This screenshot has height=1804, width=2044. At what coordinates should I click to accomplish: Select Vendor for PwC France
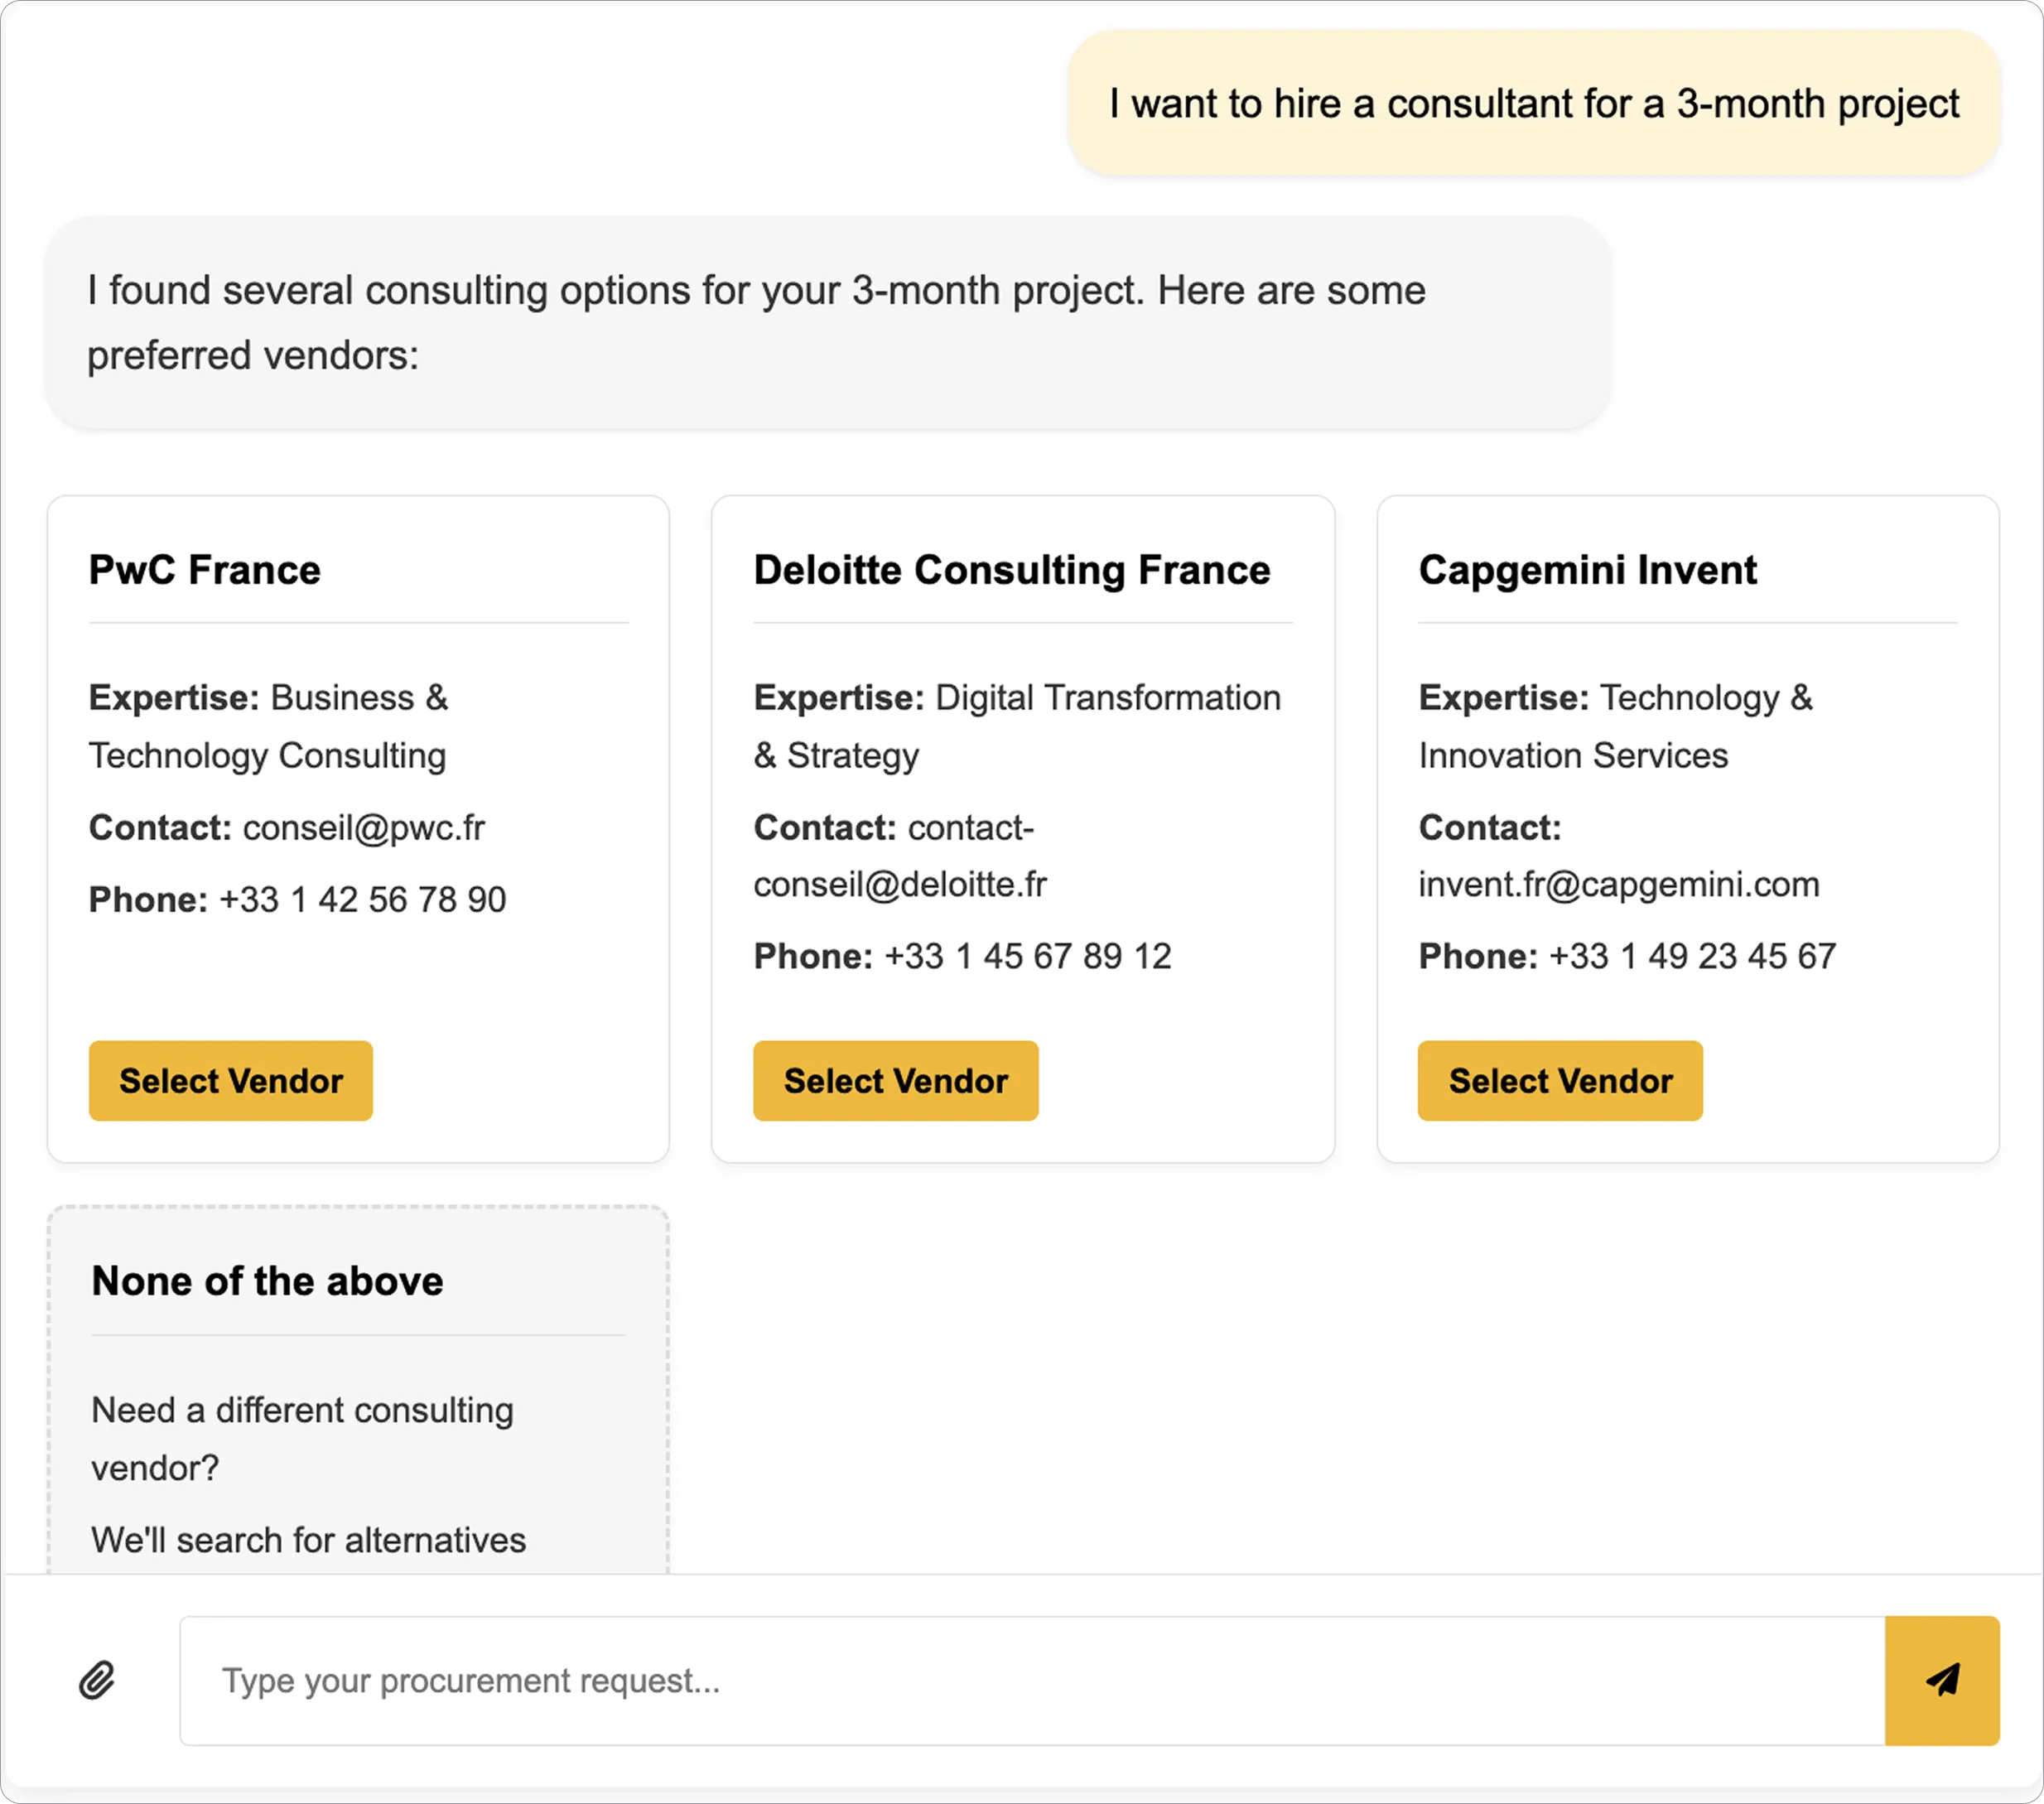(231, 1080)
